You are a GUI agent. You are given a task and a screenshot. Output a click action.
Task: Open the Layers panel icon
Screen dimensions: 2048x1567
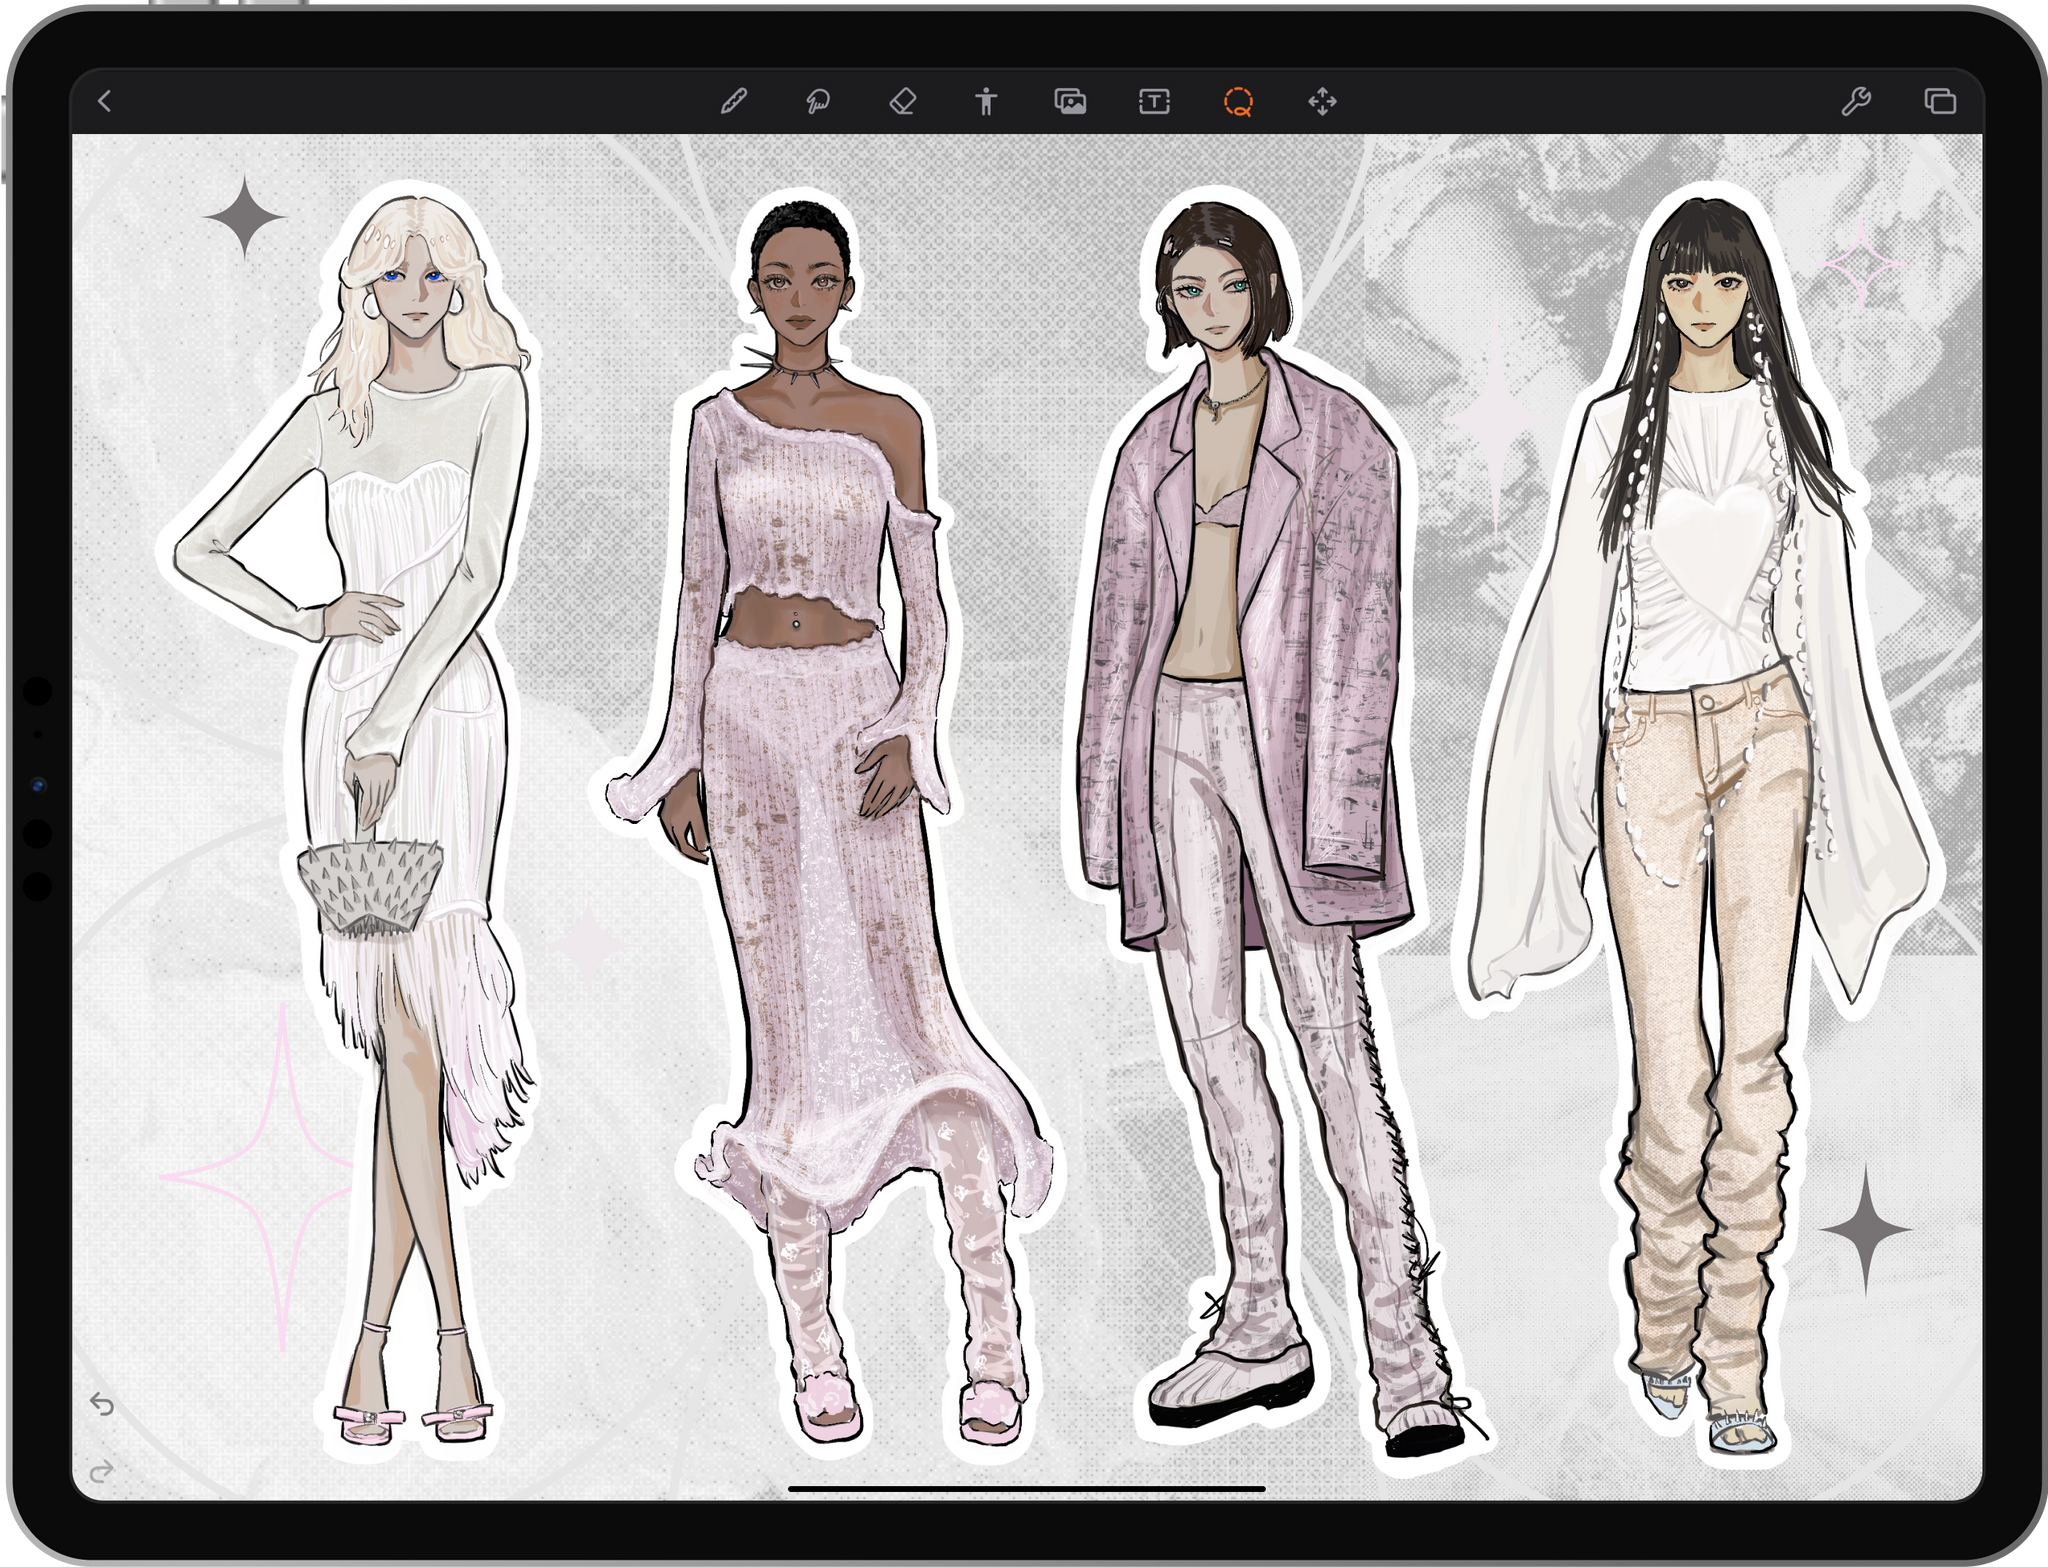point(1940,101)
